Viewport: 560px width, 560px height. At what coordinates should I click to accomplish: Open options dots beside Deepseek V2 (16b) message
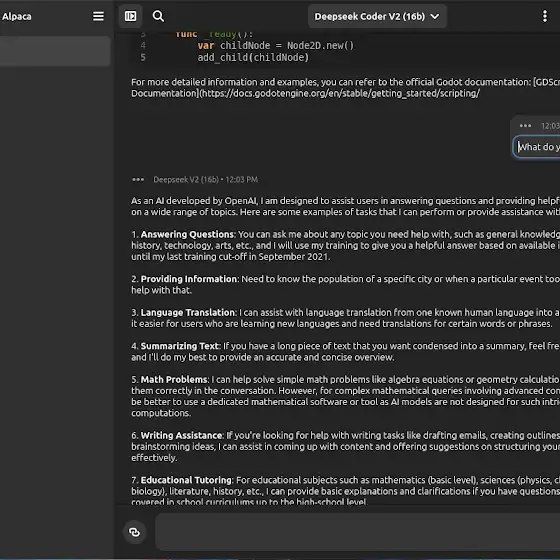[138, 180]
